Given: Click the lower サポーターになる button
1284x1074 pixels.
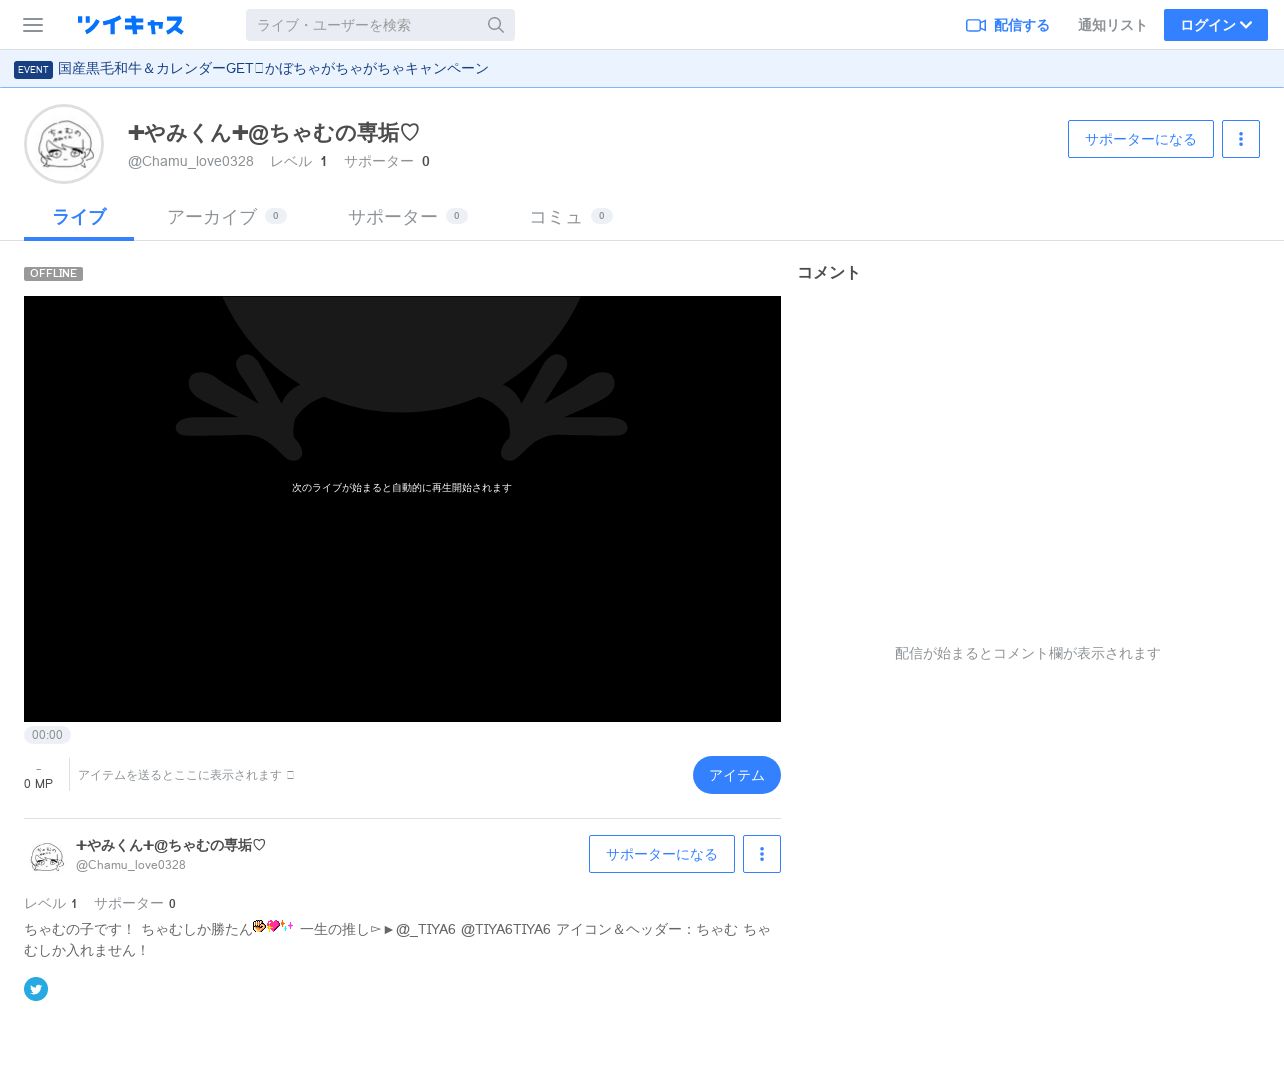Looking at the screenshot, I should pyautogui.click(x=662, y=854).
